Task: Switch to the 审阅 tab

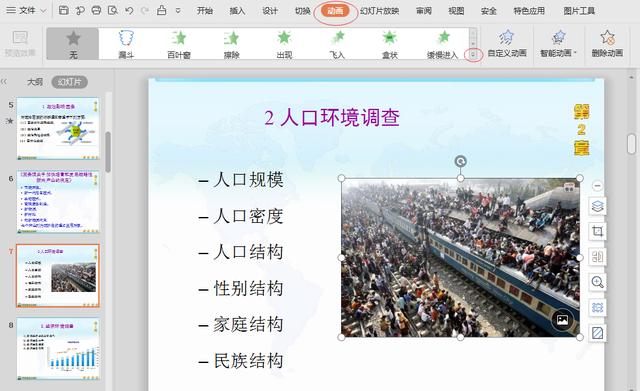Action: point(424,11)
